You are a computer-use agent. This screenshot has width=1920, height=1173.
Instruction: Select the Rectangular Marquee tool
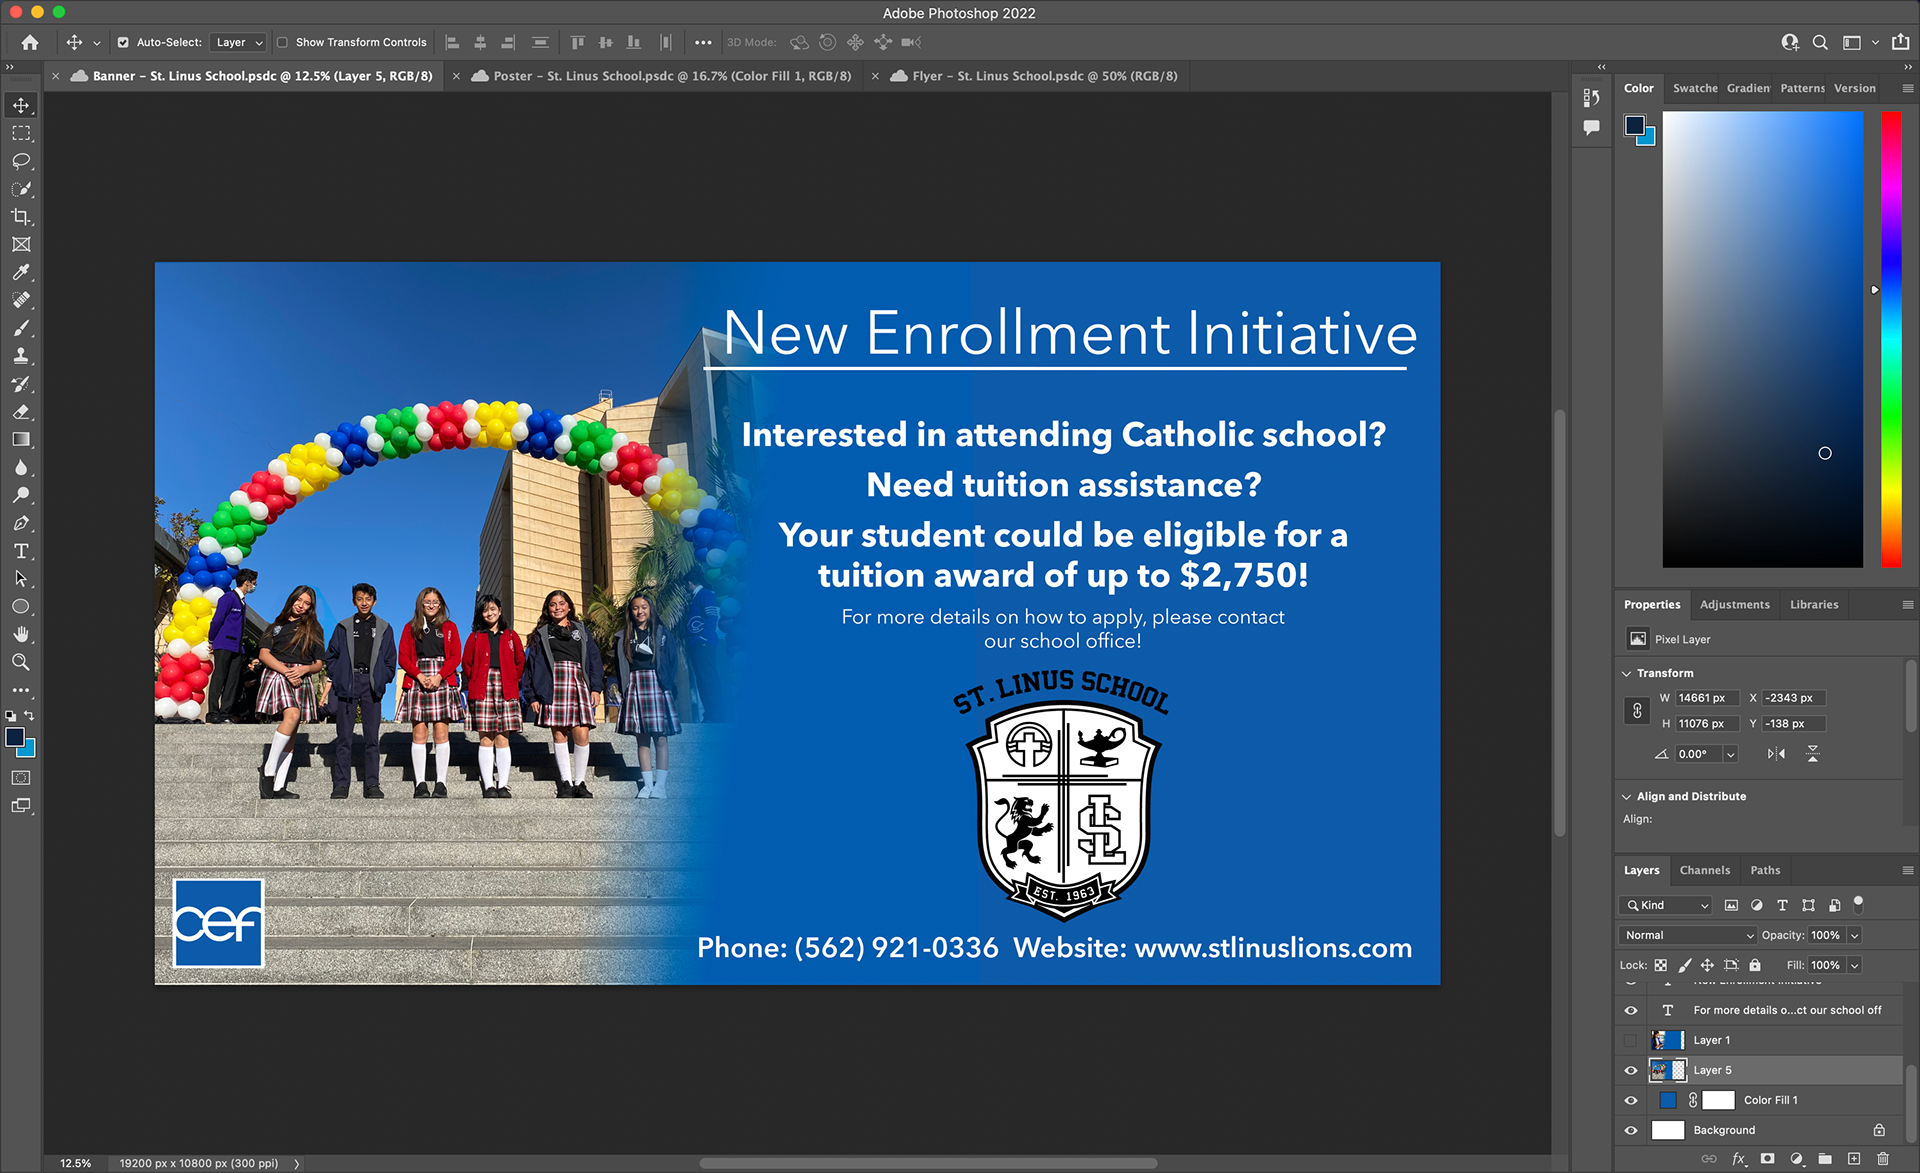tap(21, 133)
